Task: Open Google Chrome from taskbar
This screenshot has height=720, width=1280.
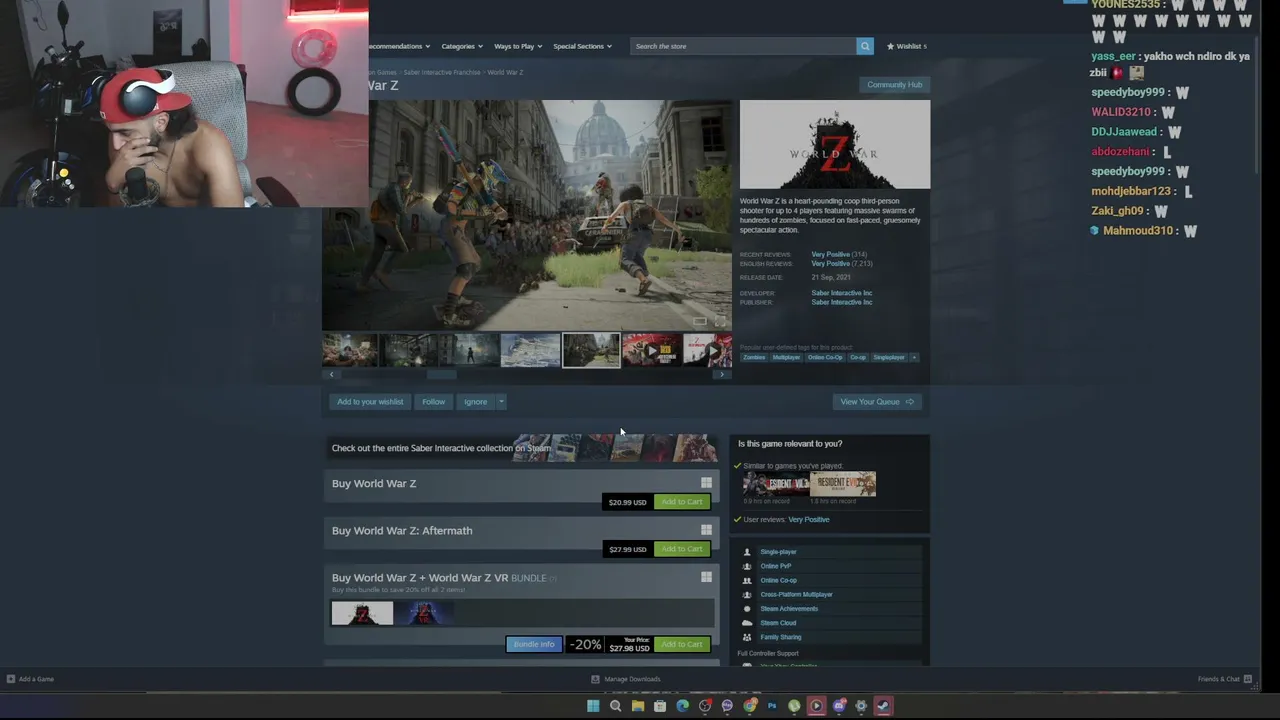Action: click(750, 706)
